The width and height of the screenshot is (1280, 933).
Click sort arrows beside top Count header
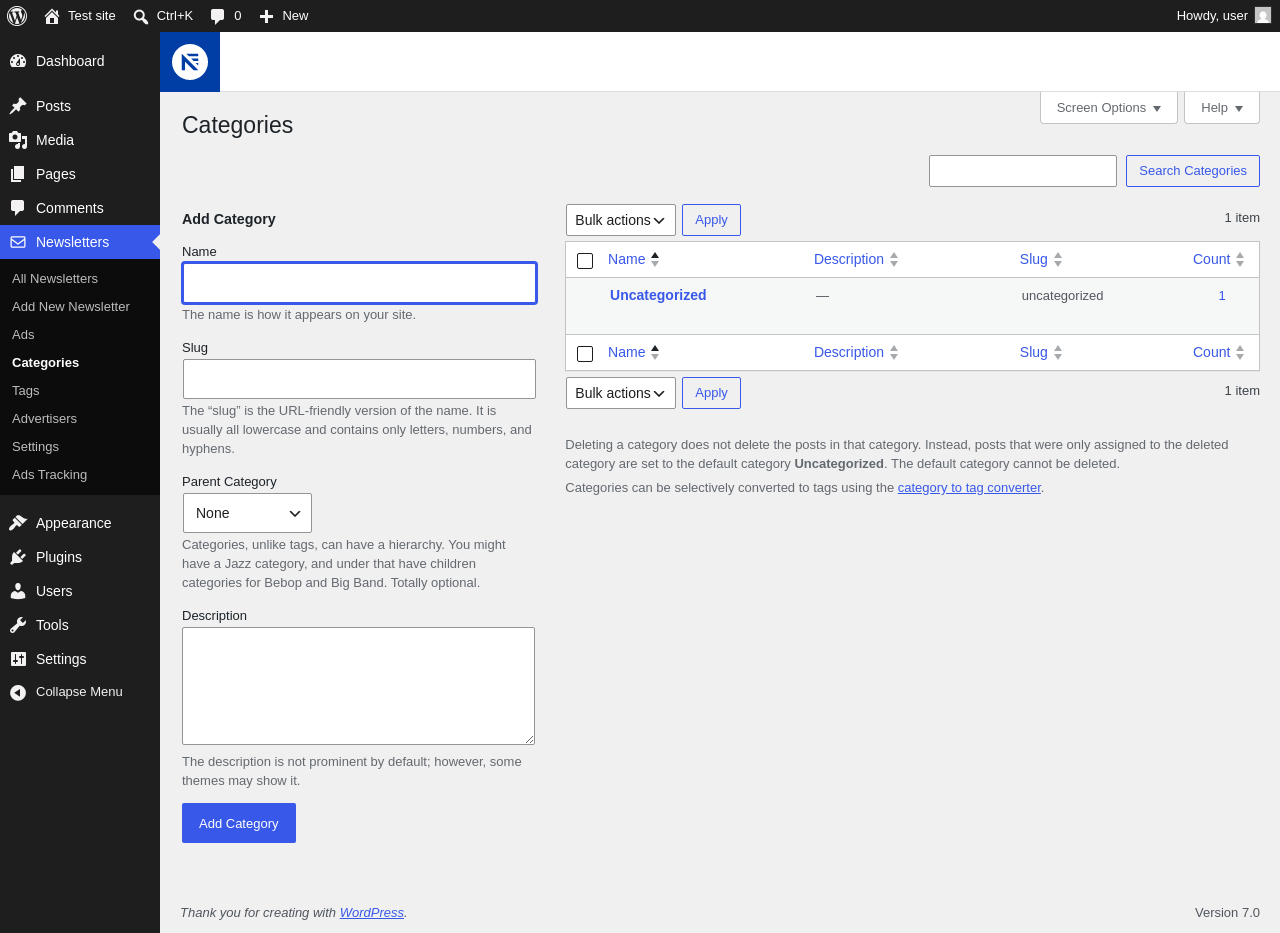[x=1240, y=259]
